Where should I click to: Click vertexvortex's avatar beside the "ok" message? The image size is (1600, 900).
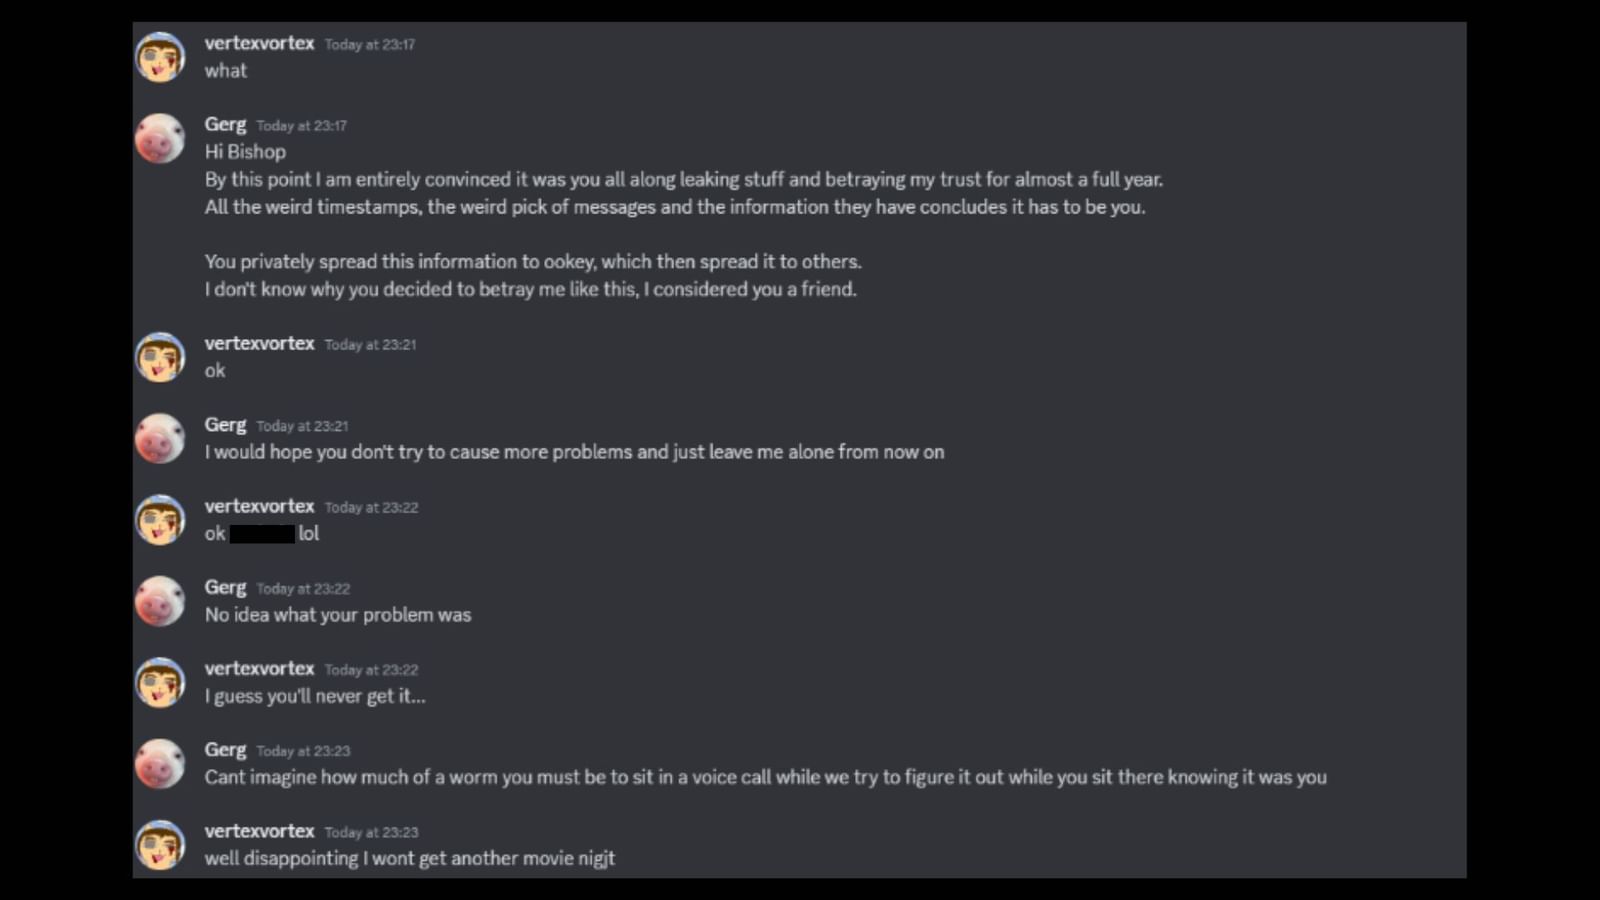coord(159,356)
